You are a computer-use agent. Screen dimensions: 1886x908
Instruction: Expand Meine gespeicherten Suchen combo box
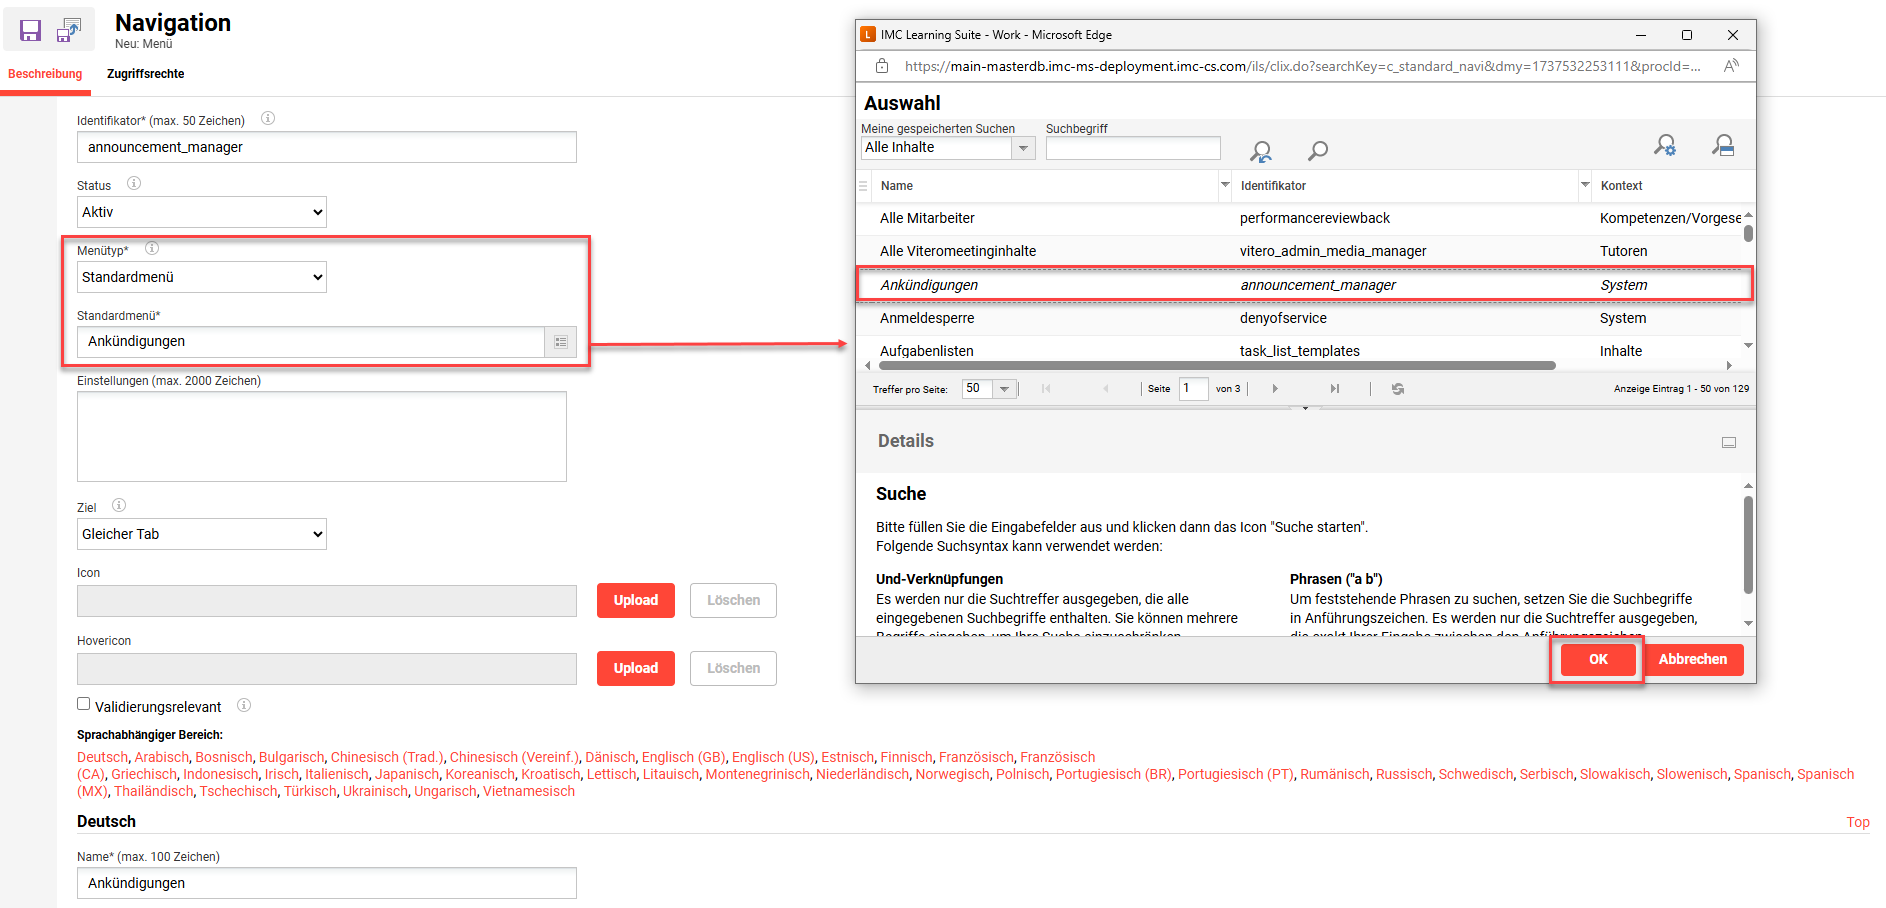(x=1023, y=148)
